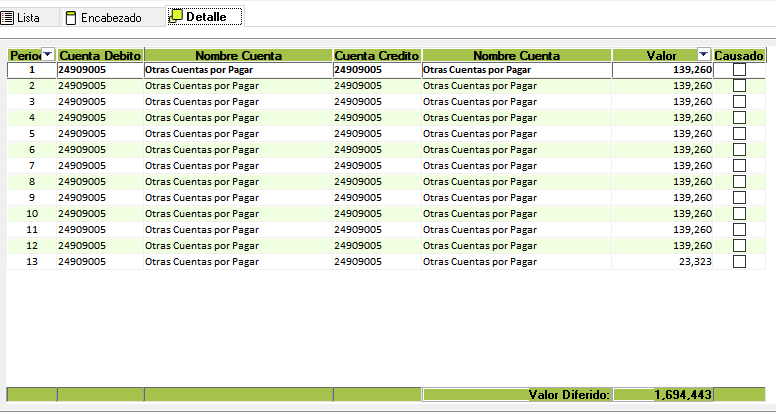This screenshot has width=776, height=415.
Task: Switch to the Encabezado tab
Action: tap(110, 18)
